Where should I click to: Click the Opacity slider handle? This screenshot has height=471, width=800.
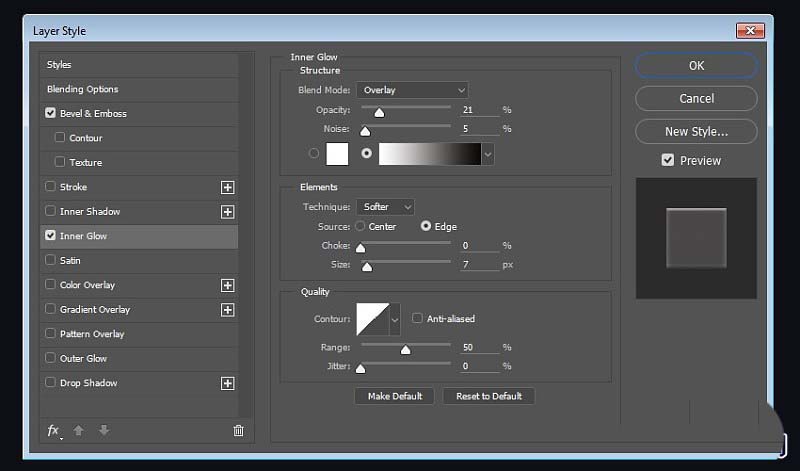[379, 113]
